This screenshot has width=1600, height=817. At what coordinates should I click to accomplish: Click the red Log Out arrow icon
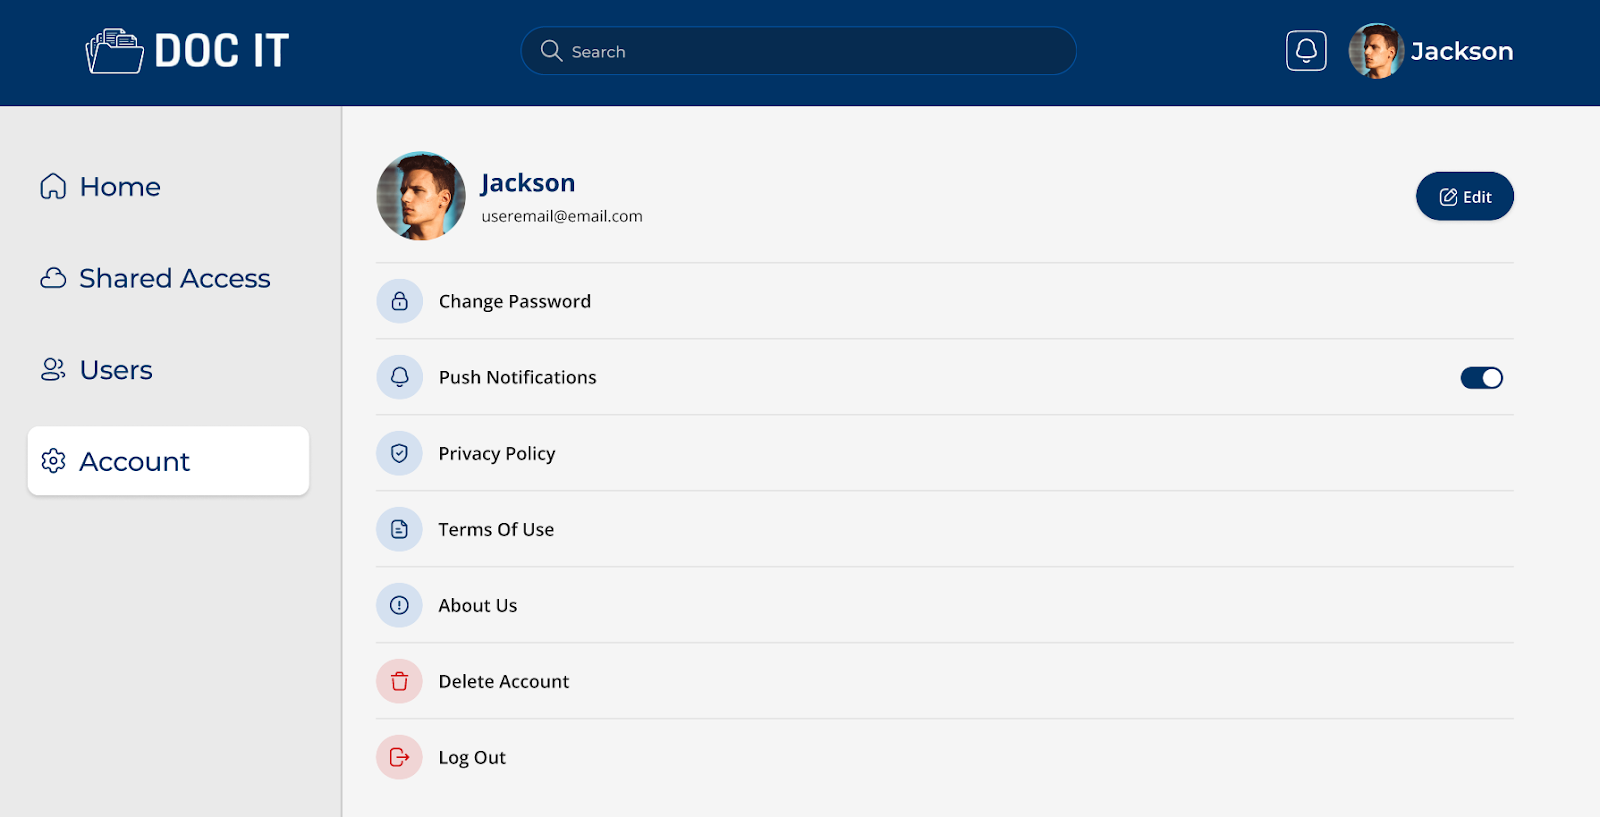pos(399,757)
